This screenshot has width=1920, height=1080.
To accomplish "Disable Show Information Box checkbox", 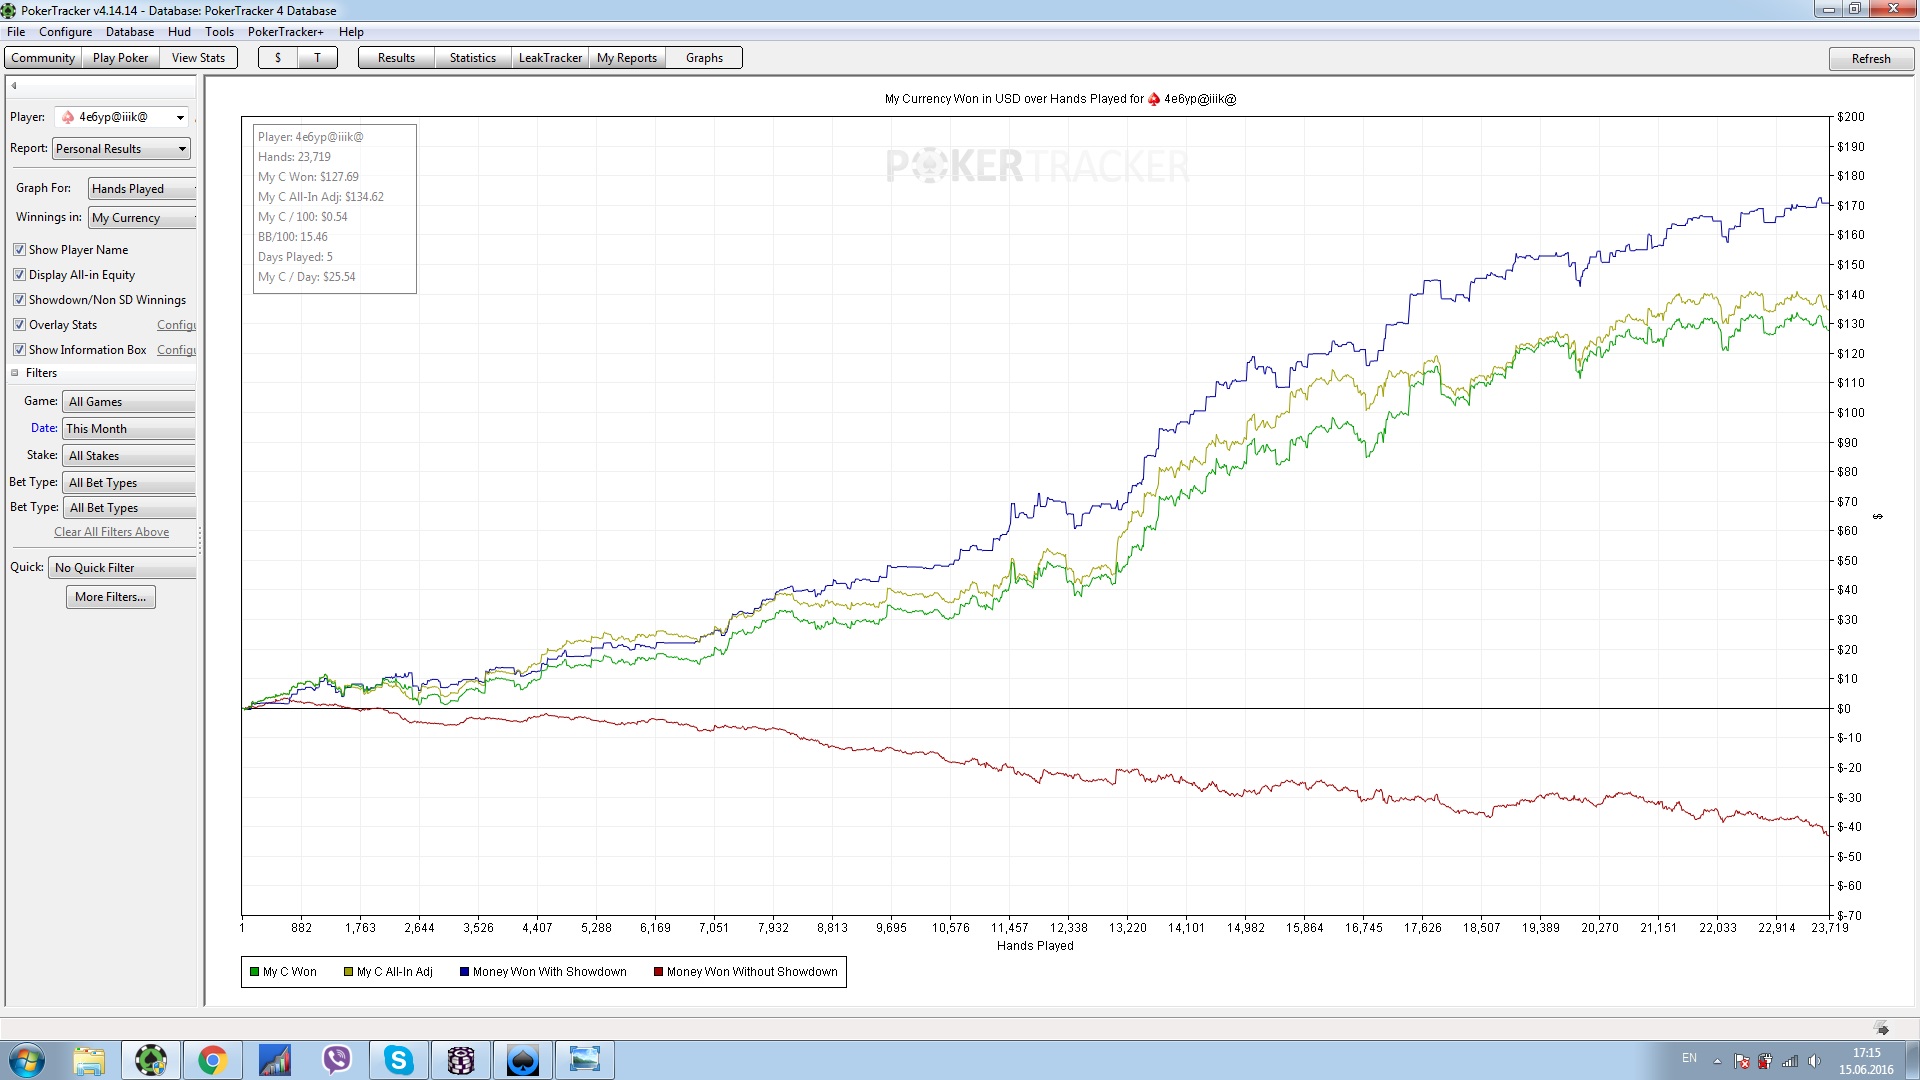I will click(x=19, y=350).
